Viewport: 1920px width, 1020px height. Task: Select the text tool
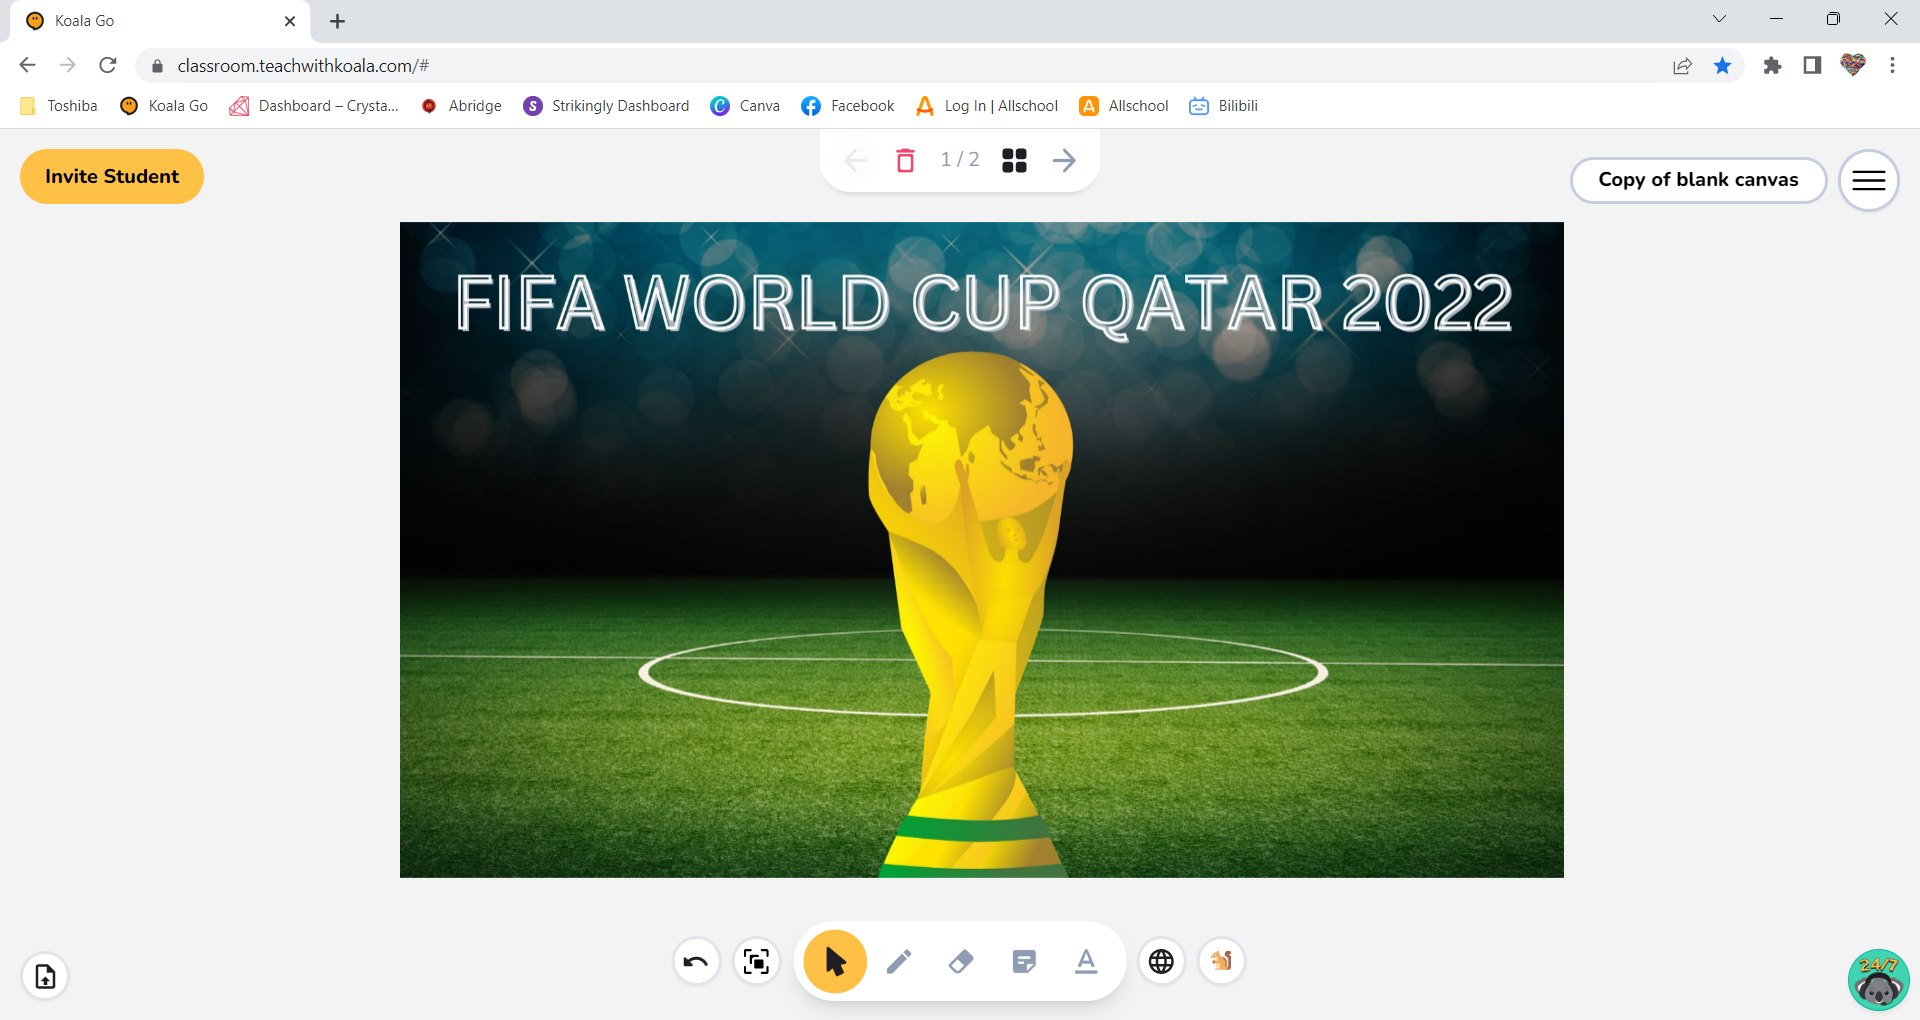[x=1086, y=962]
